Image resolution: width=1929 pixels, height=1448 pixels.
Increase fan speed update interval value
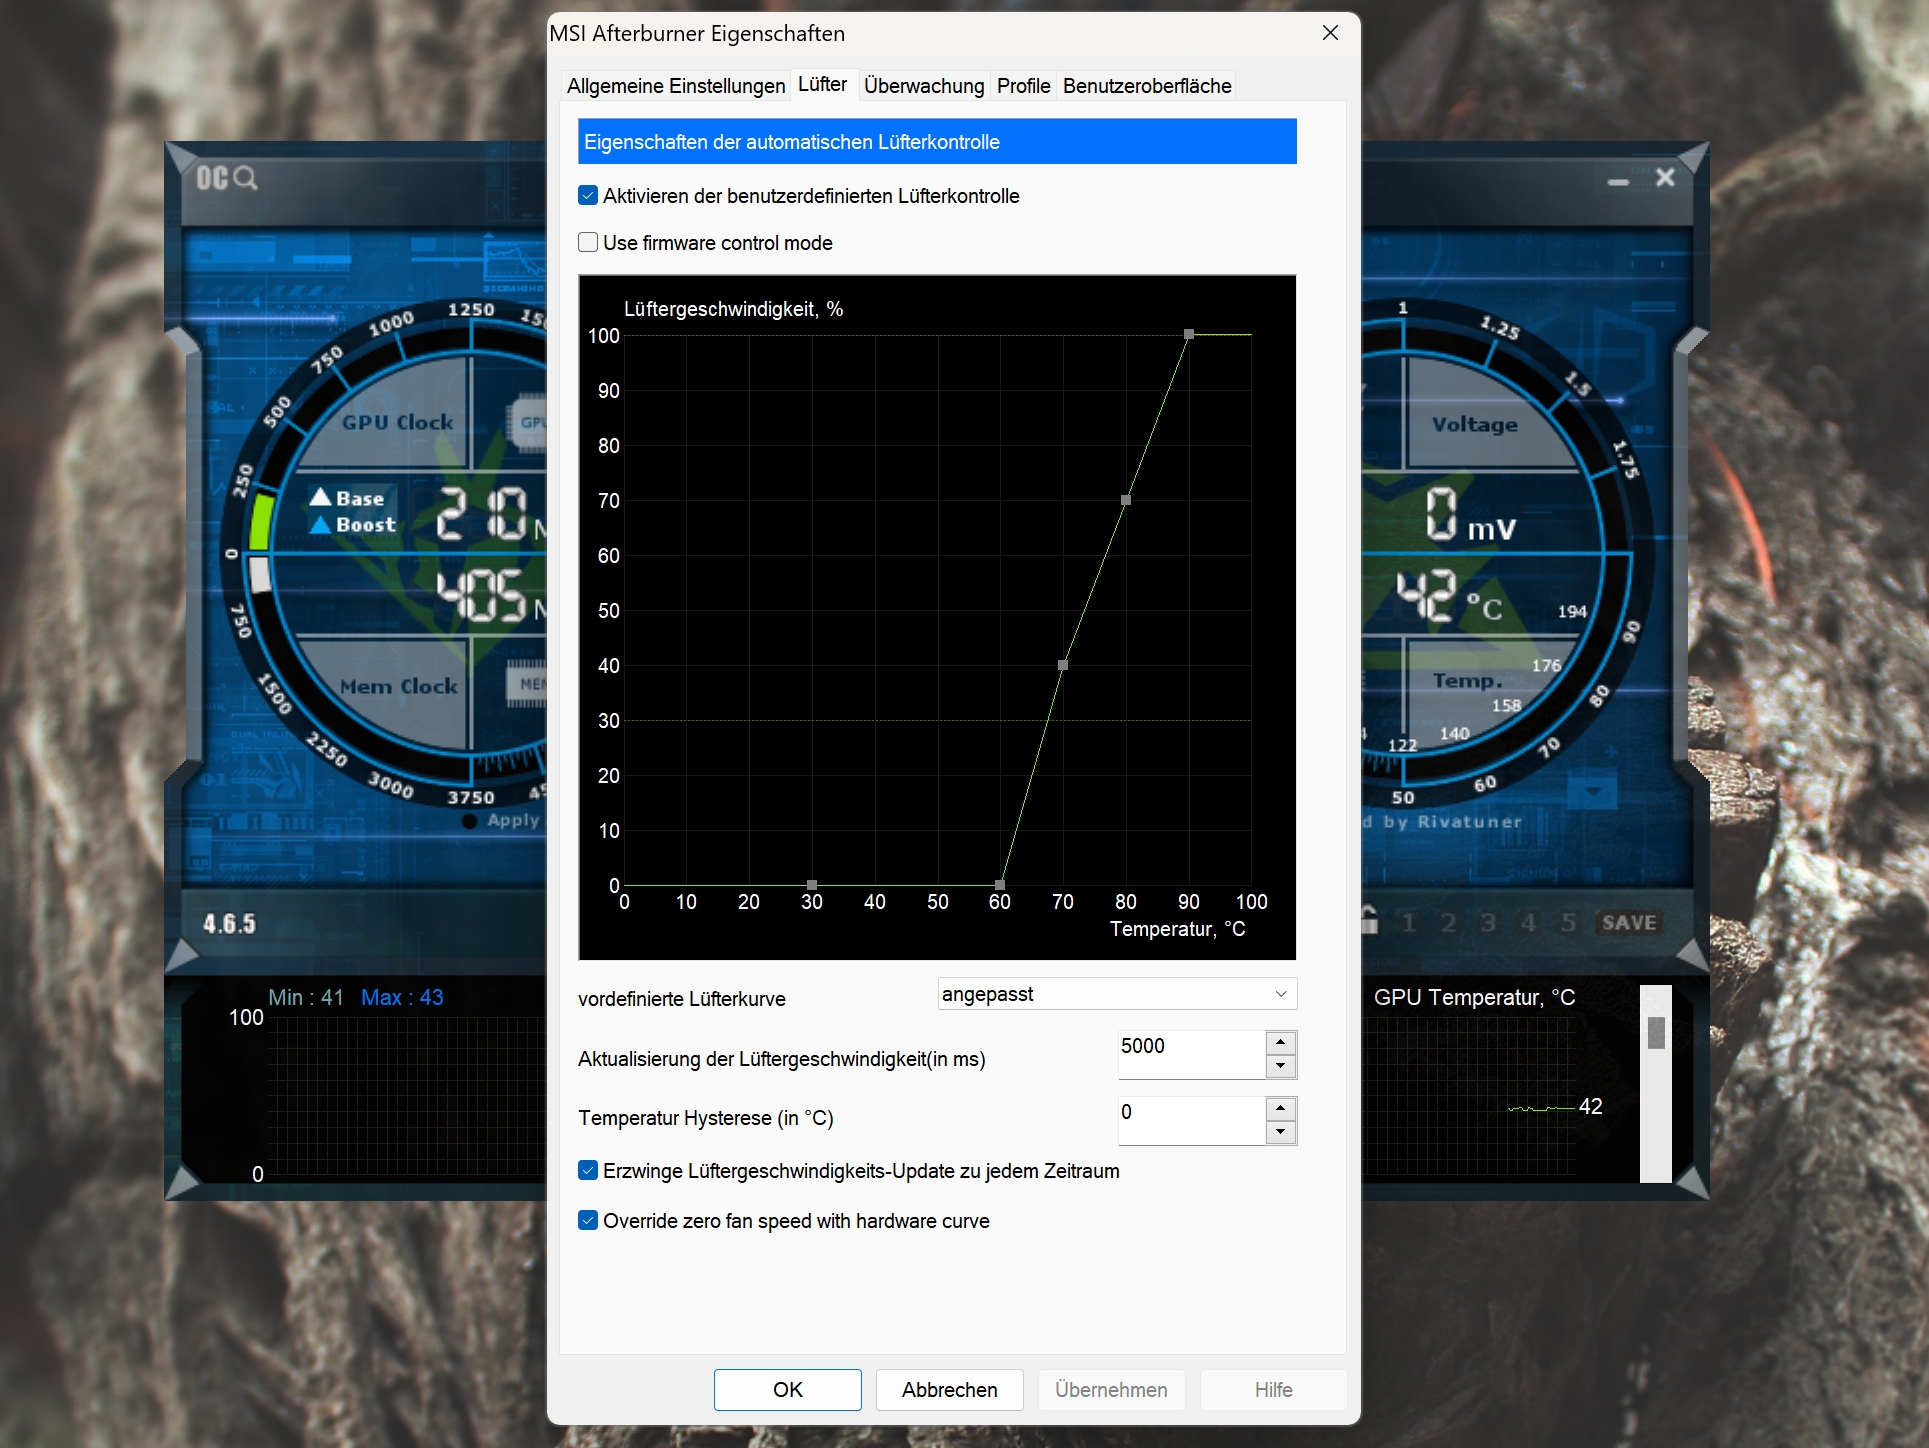(1280, 1043)
